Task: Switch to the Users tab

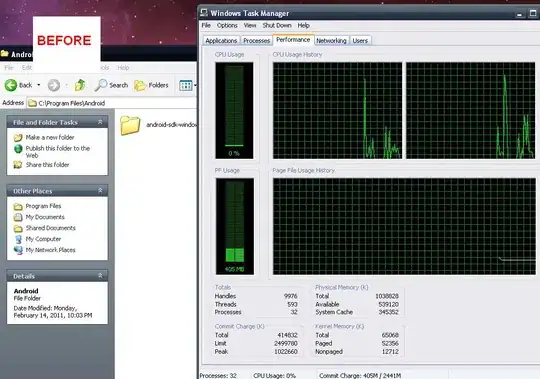Action: [360, 41]
